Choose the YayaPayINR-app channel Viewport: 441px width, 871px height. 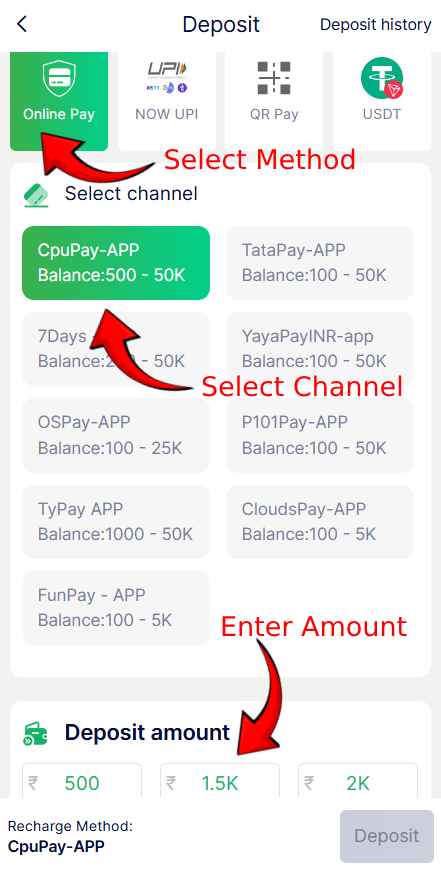(320, 349)
